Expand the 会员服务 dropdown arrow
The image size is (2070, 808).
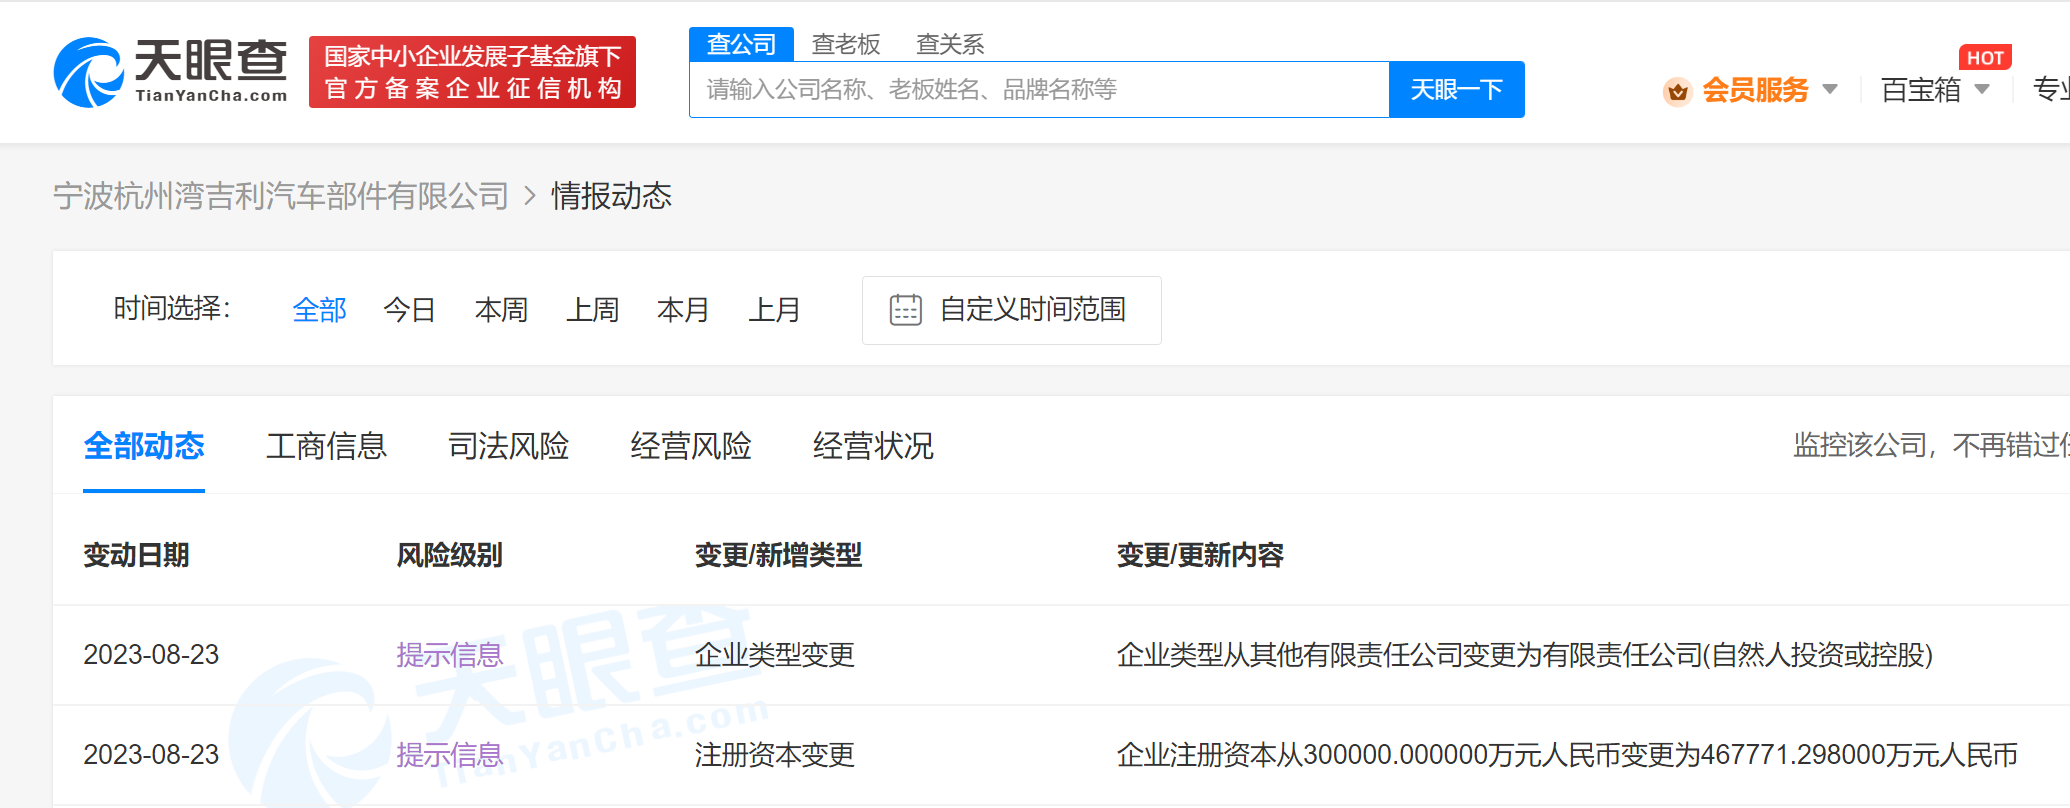(1830, 90)
